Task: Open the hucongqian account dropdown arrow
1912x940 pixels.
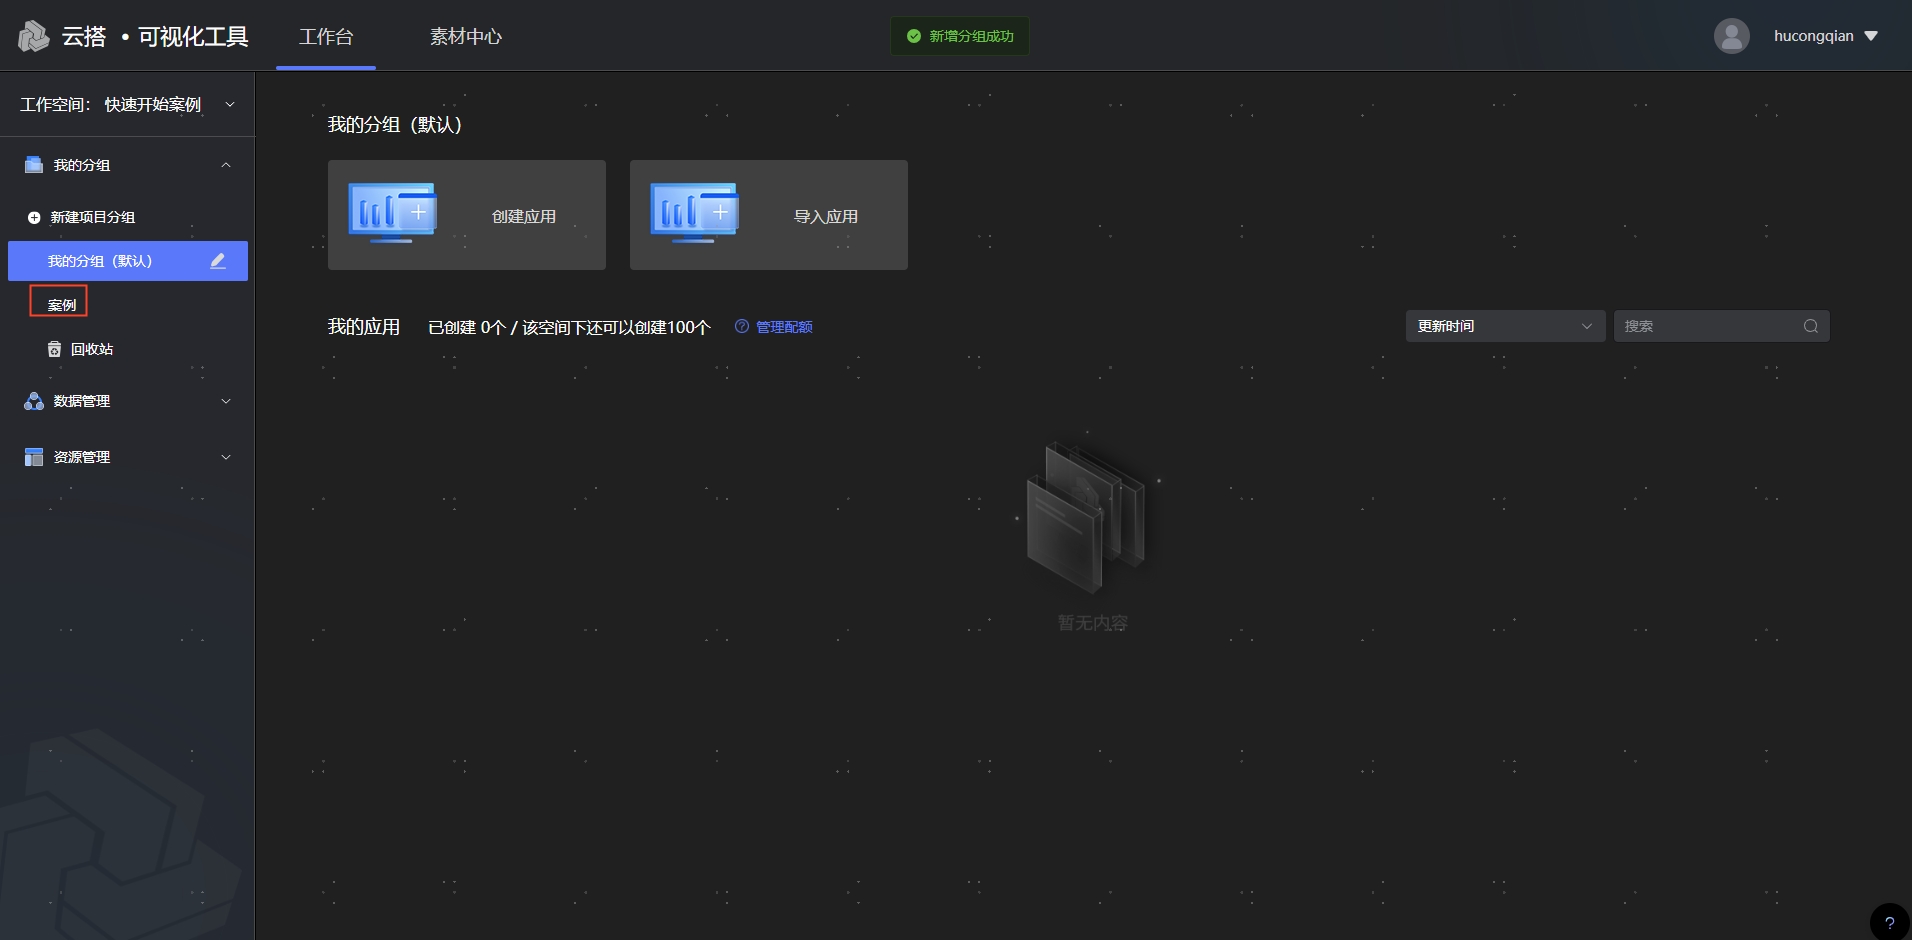Action: click(1871, 36)
